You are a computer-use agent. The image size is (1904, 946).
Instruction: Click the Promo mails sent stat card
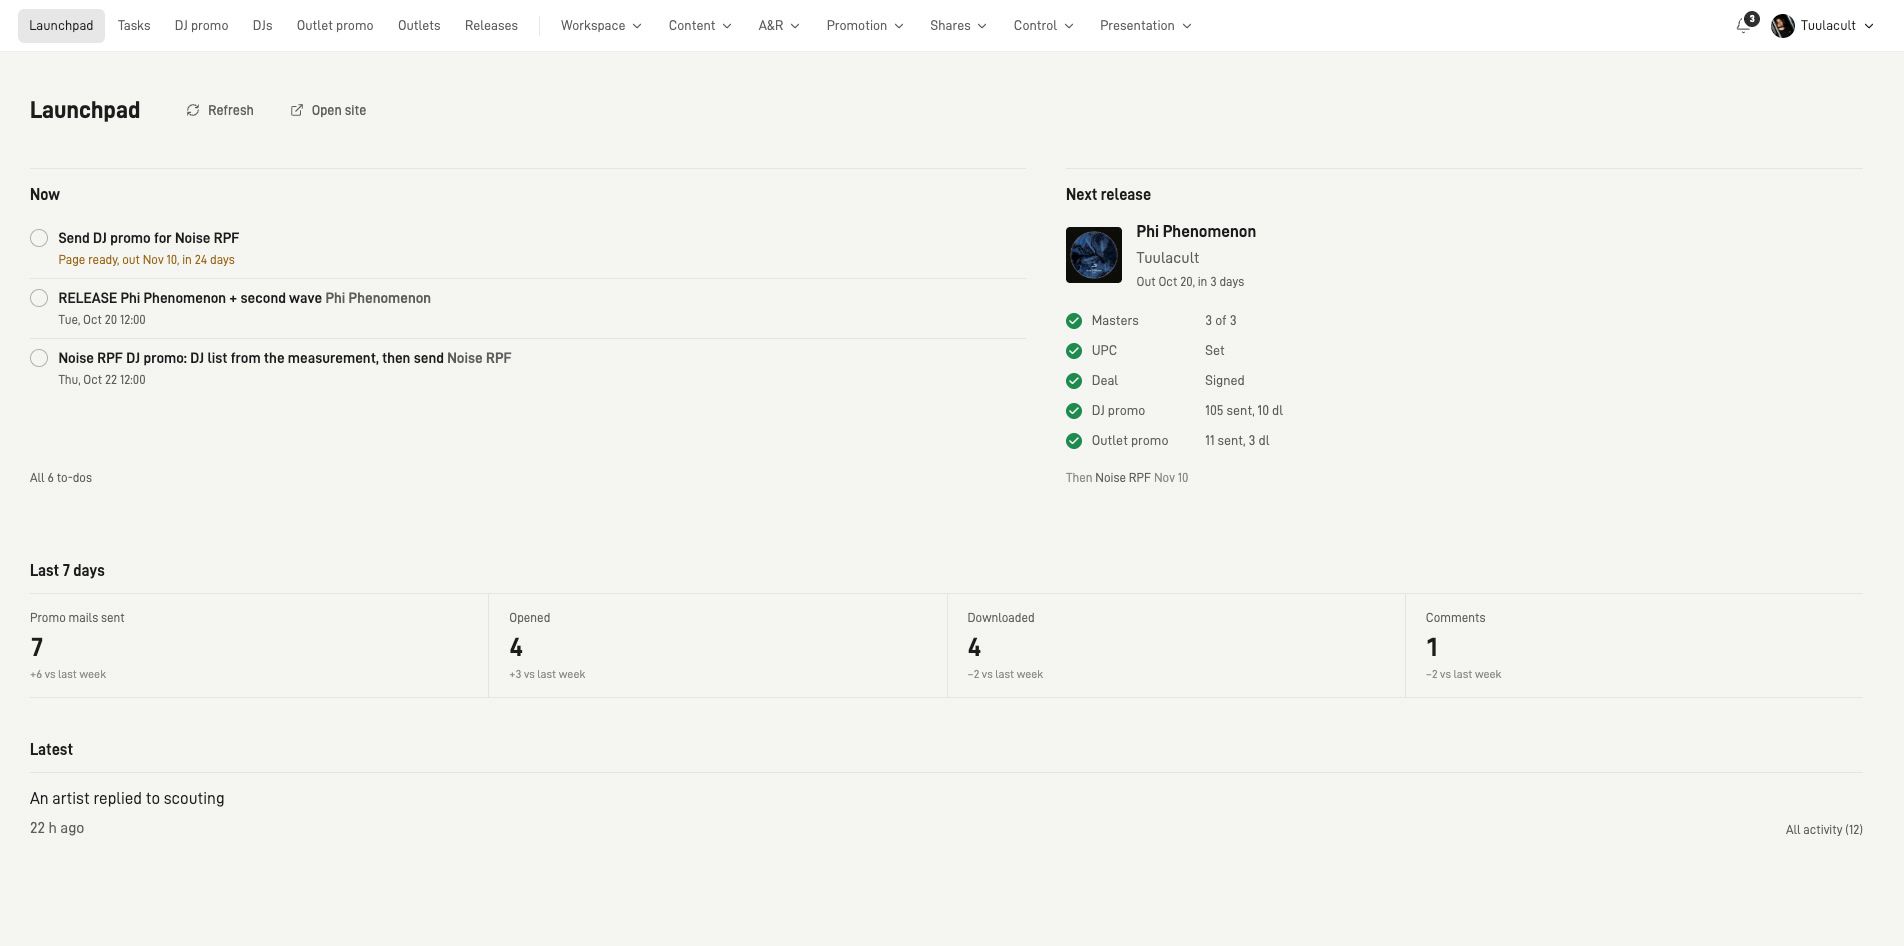coord(259,646)
